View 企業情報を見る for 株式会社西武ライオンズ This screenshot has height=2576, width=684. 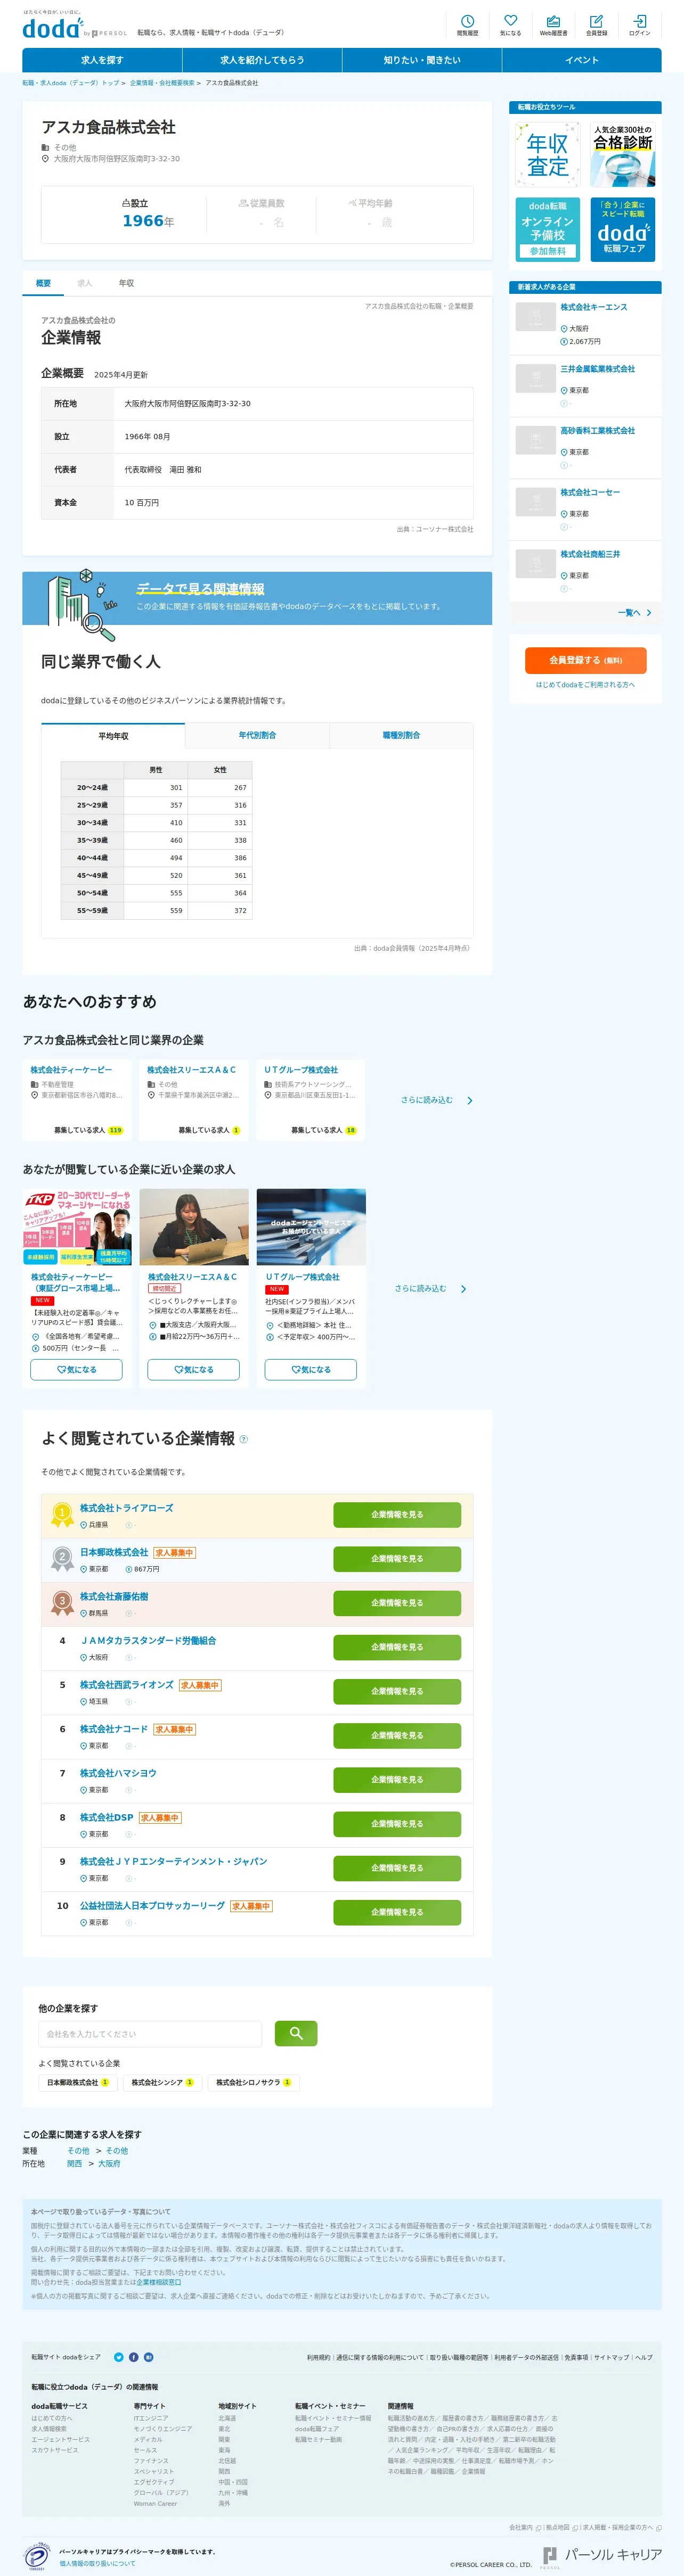click(397, 1691)
